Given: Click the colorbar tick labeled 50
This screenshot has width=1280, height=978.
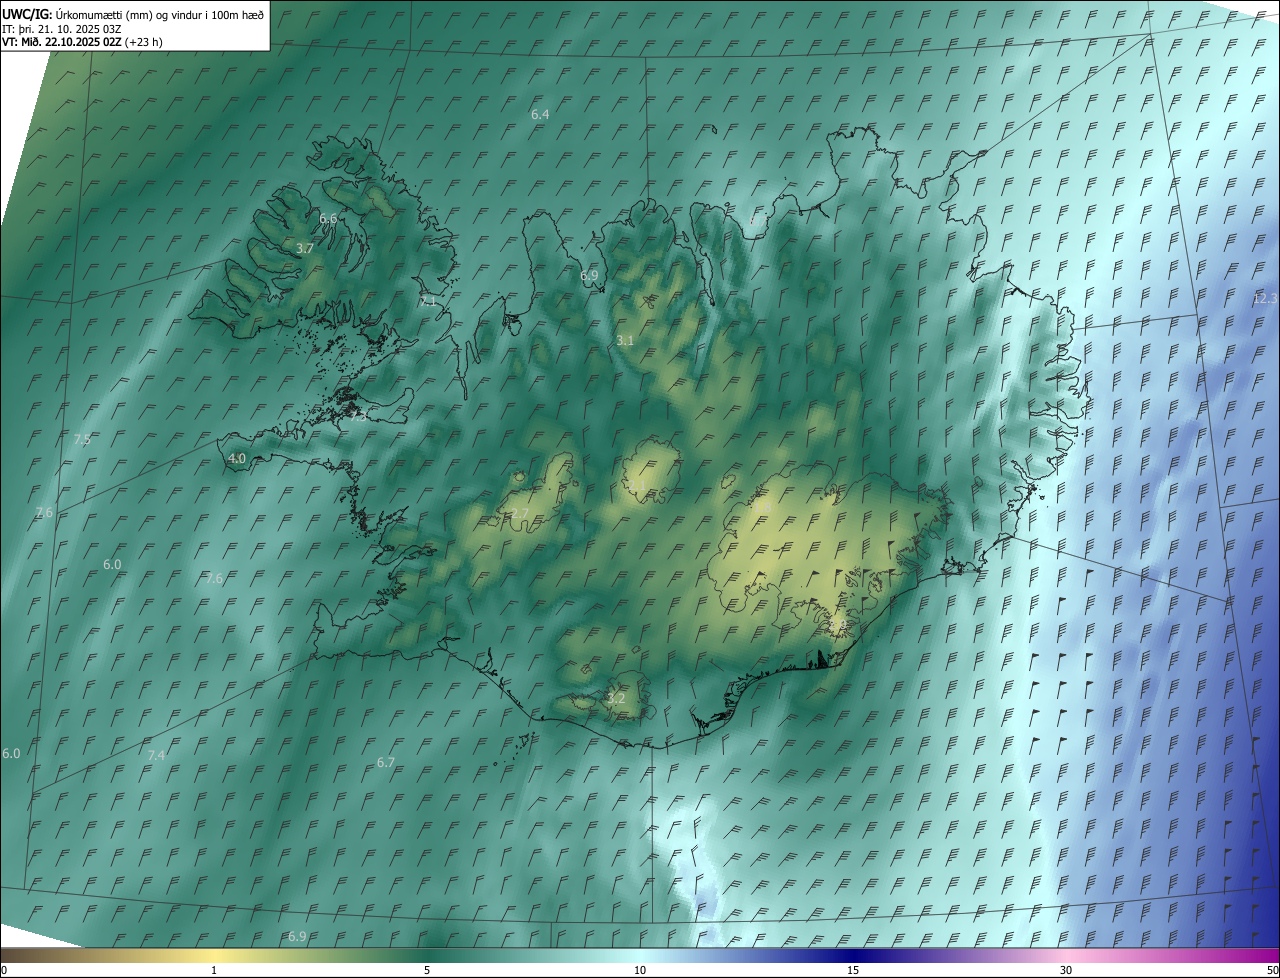Looking at the screenshot, I should 1272,970.
